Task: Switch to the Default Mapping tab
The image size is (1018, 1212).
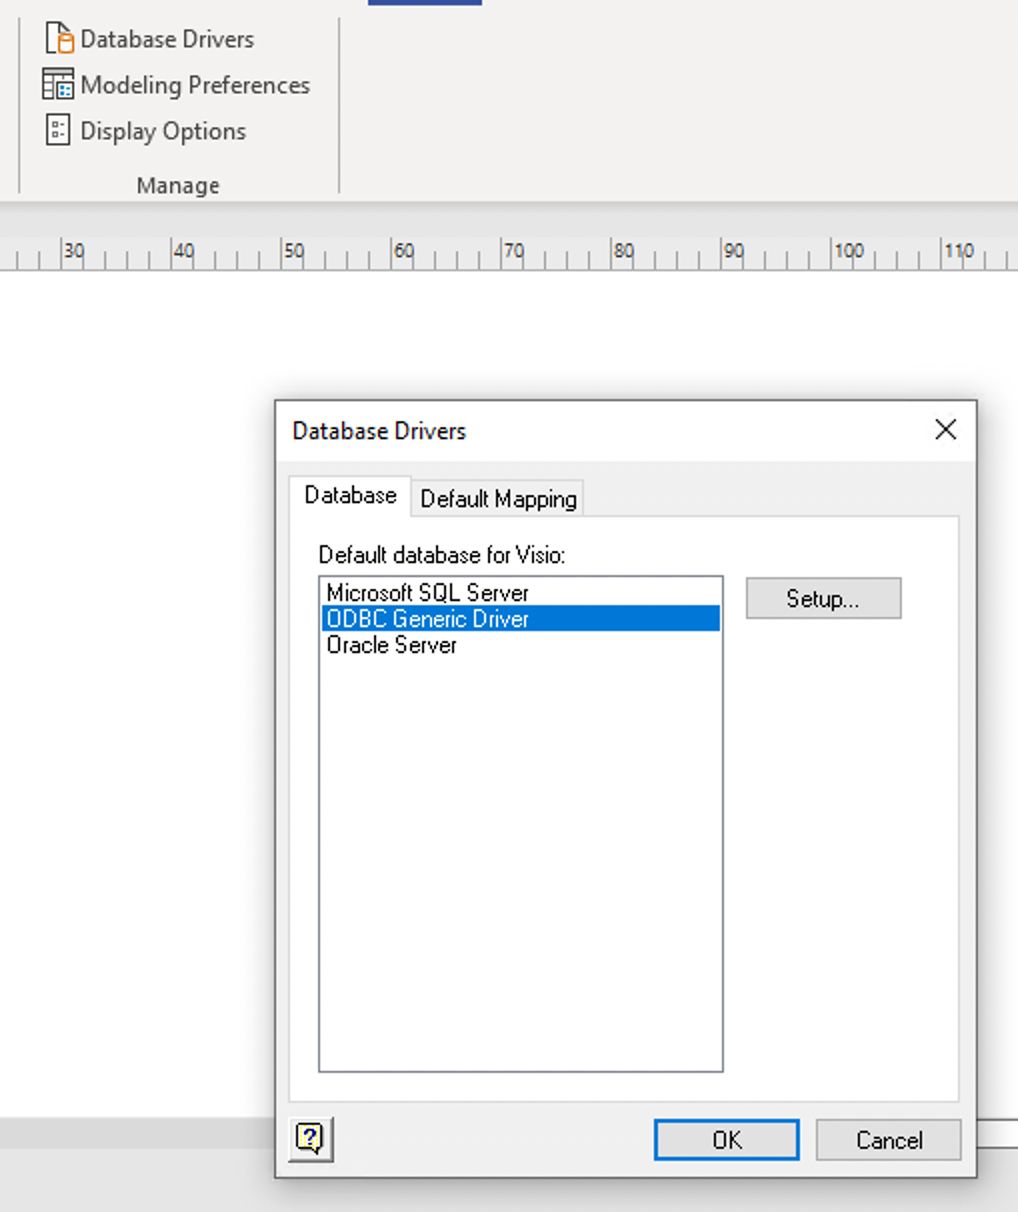Action: [498, 498]
